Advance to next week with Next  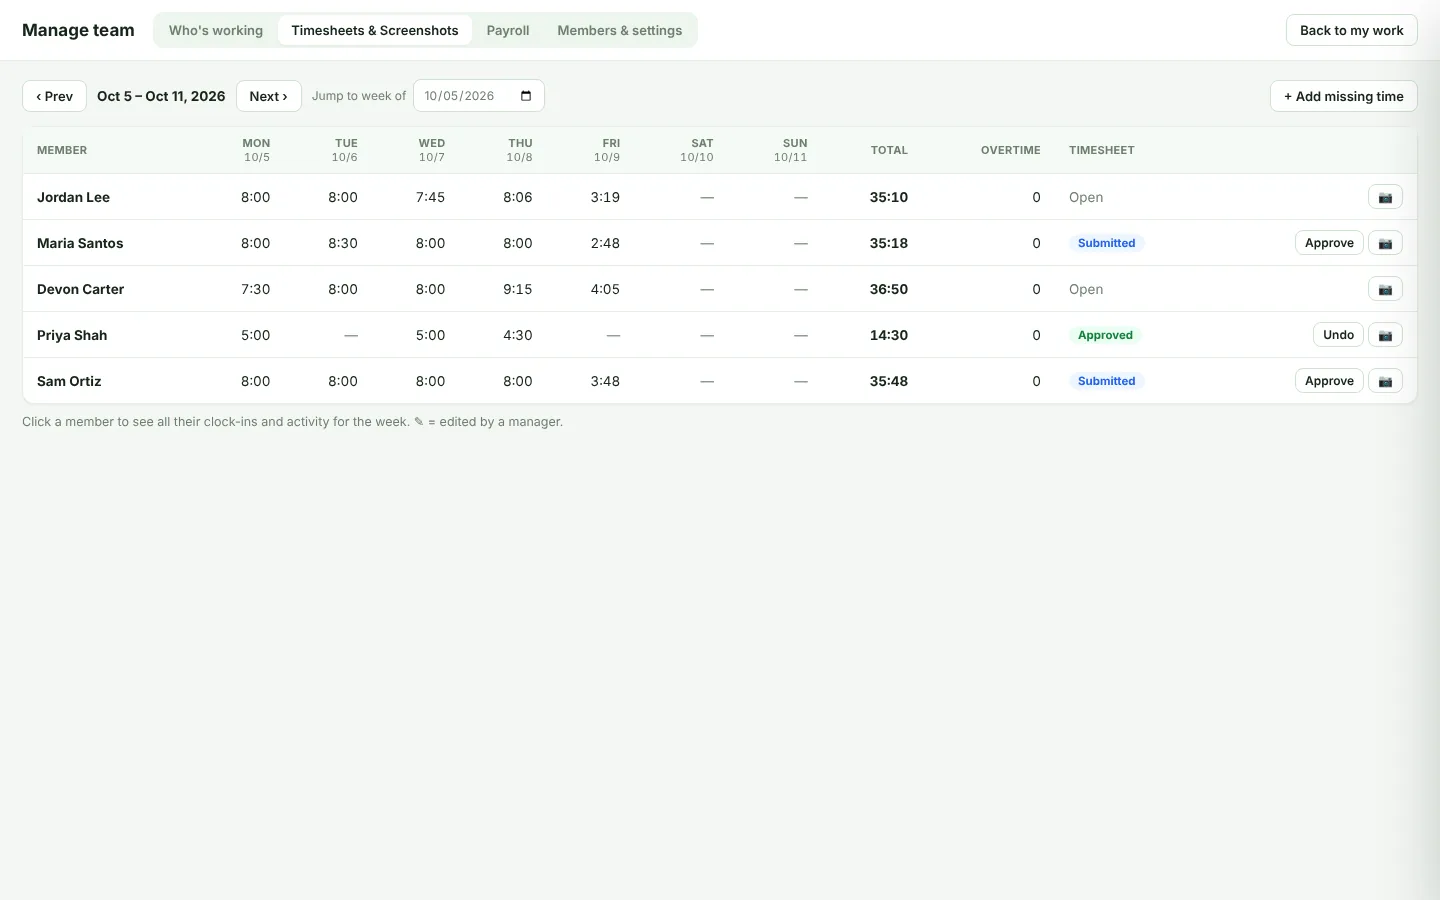tap(268, 96)
